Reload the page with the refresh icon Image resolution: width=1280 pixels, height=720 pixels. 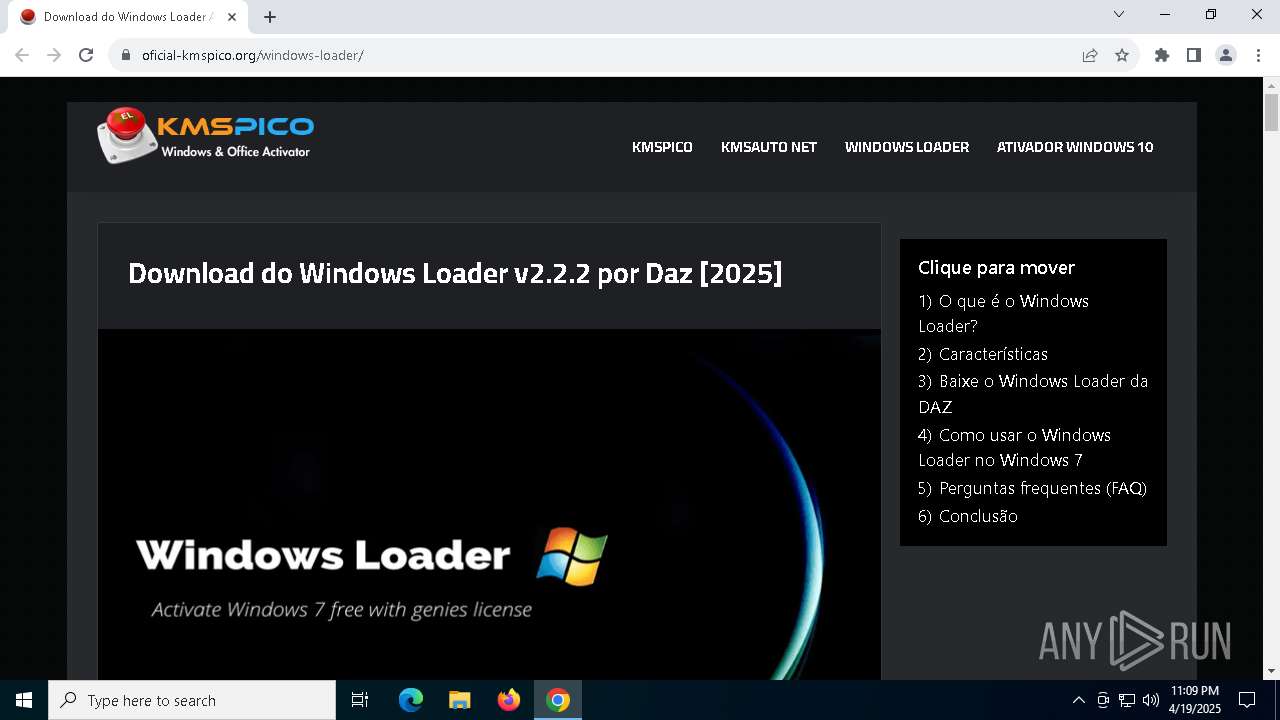86,55
